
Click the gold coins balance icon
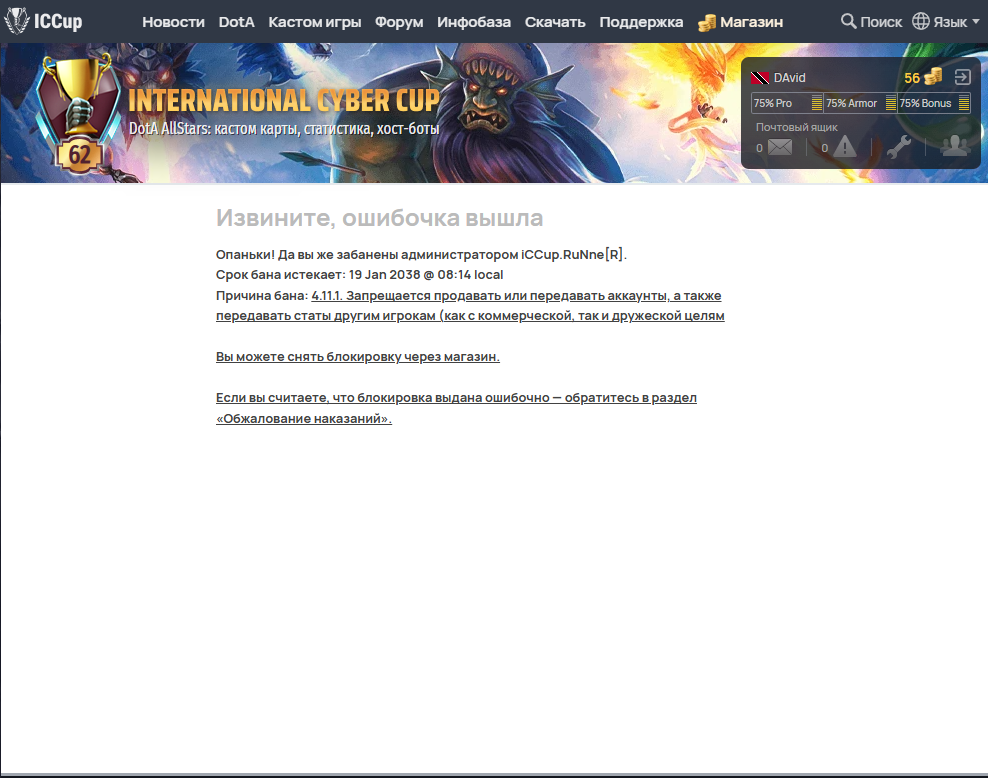click(x=933, y=77)
